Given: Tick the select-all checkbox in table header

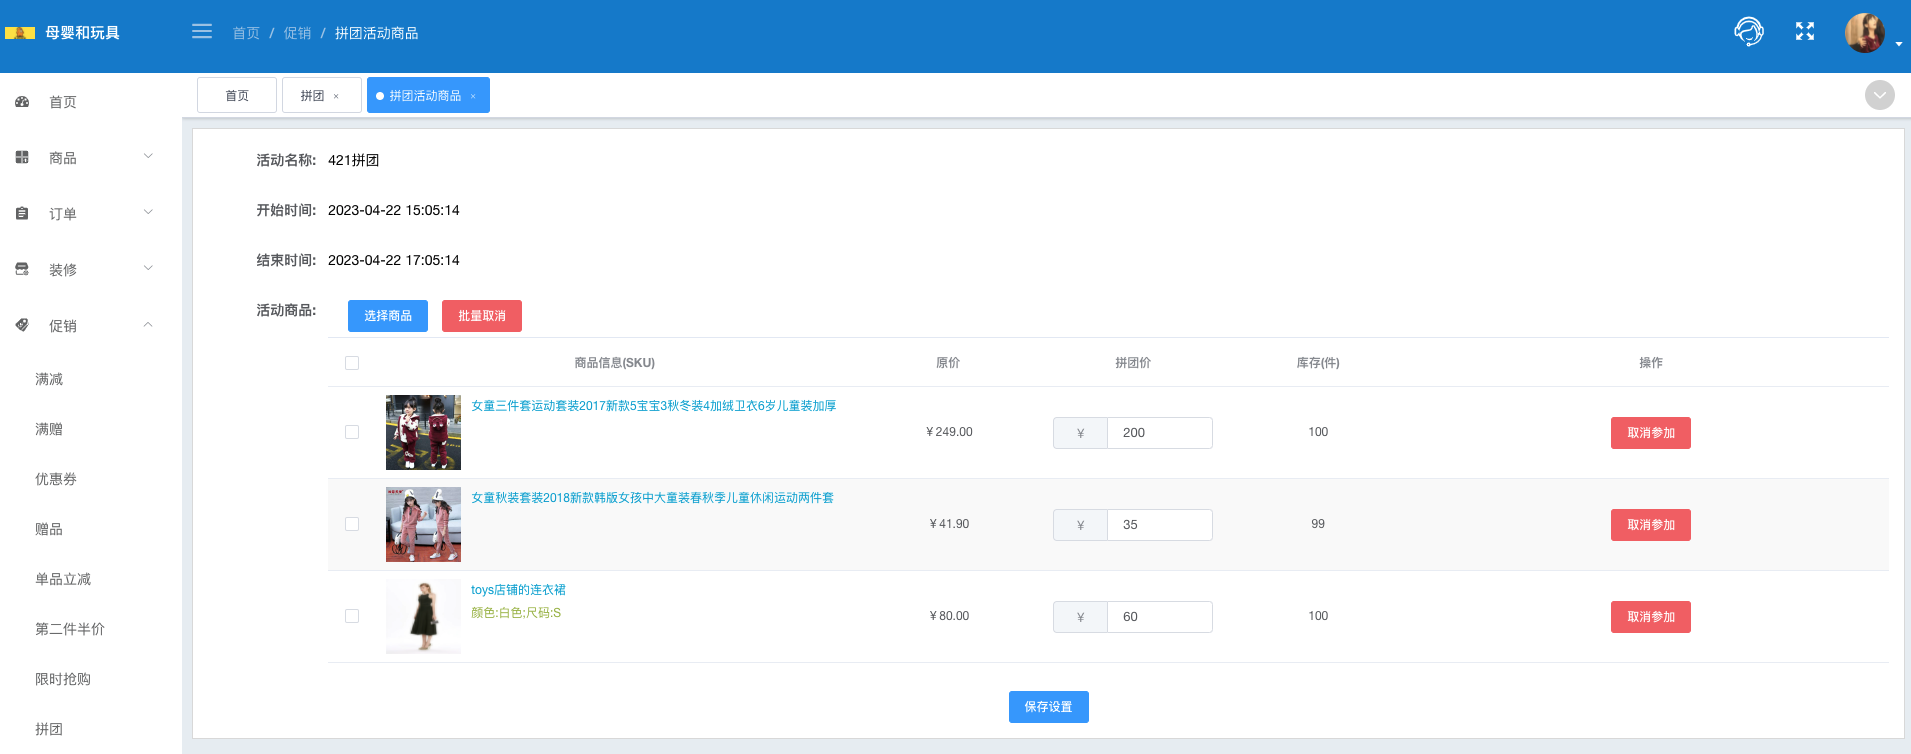Looking at the screenshot, I should click(x=352, y=363).
